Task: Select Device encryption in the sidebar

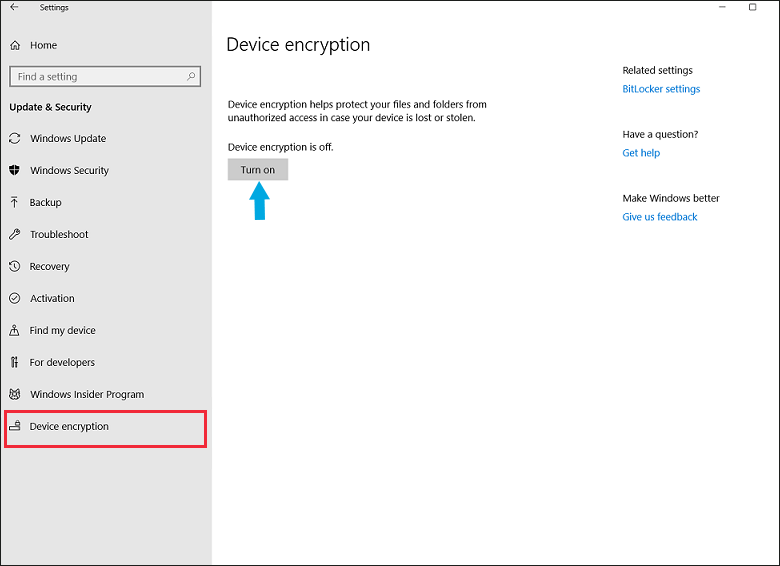Action: pos(105,429)
